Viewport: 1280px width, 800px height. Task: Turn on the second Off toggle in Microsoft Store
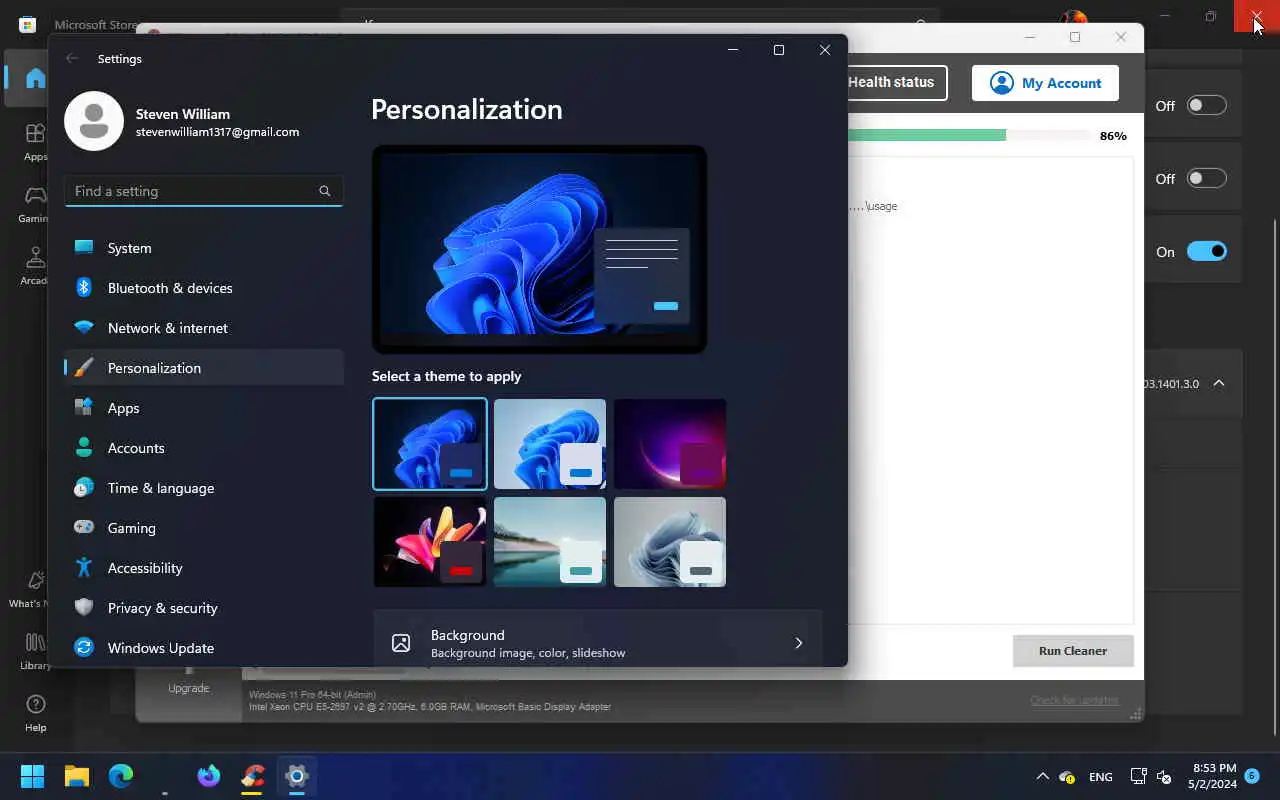pos(1206,178)
